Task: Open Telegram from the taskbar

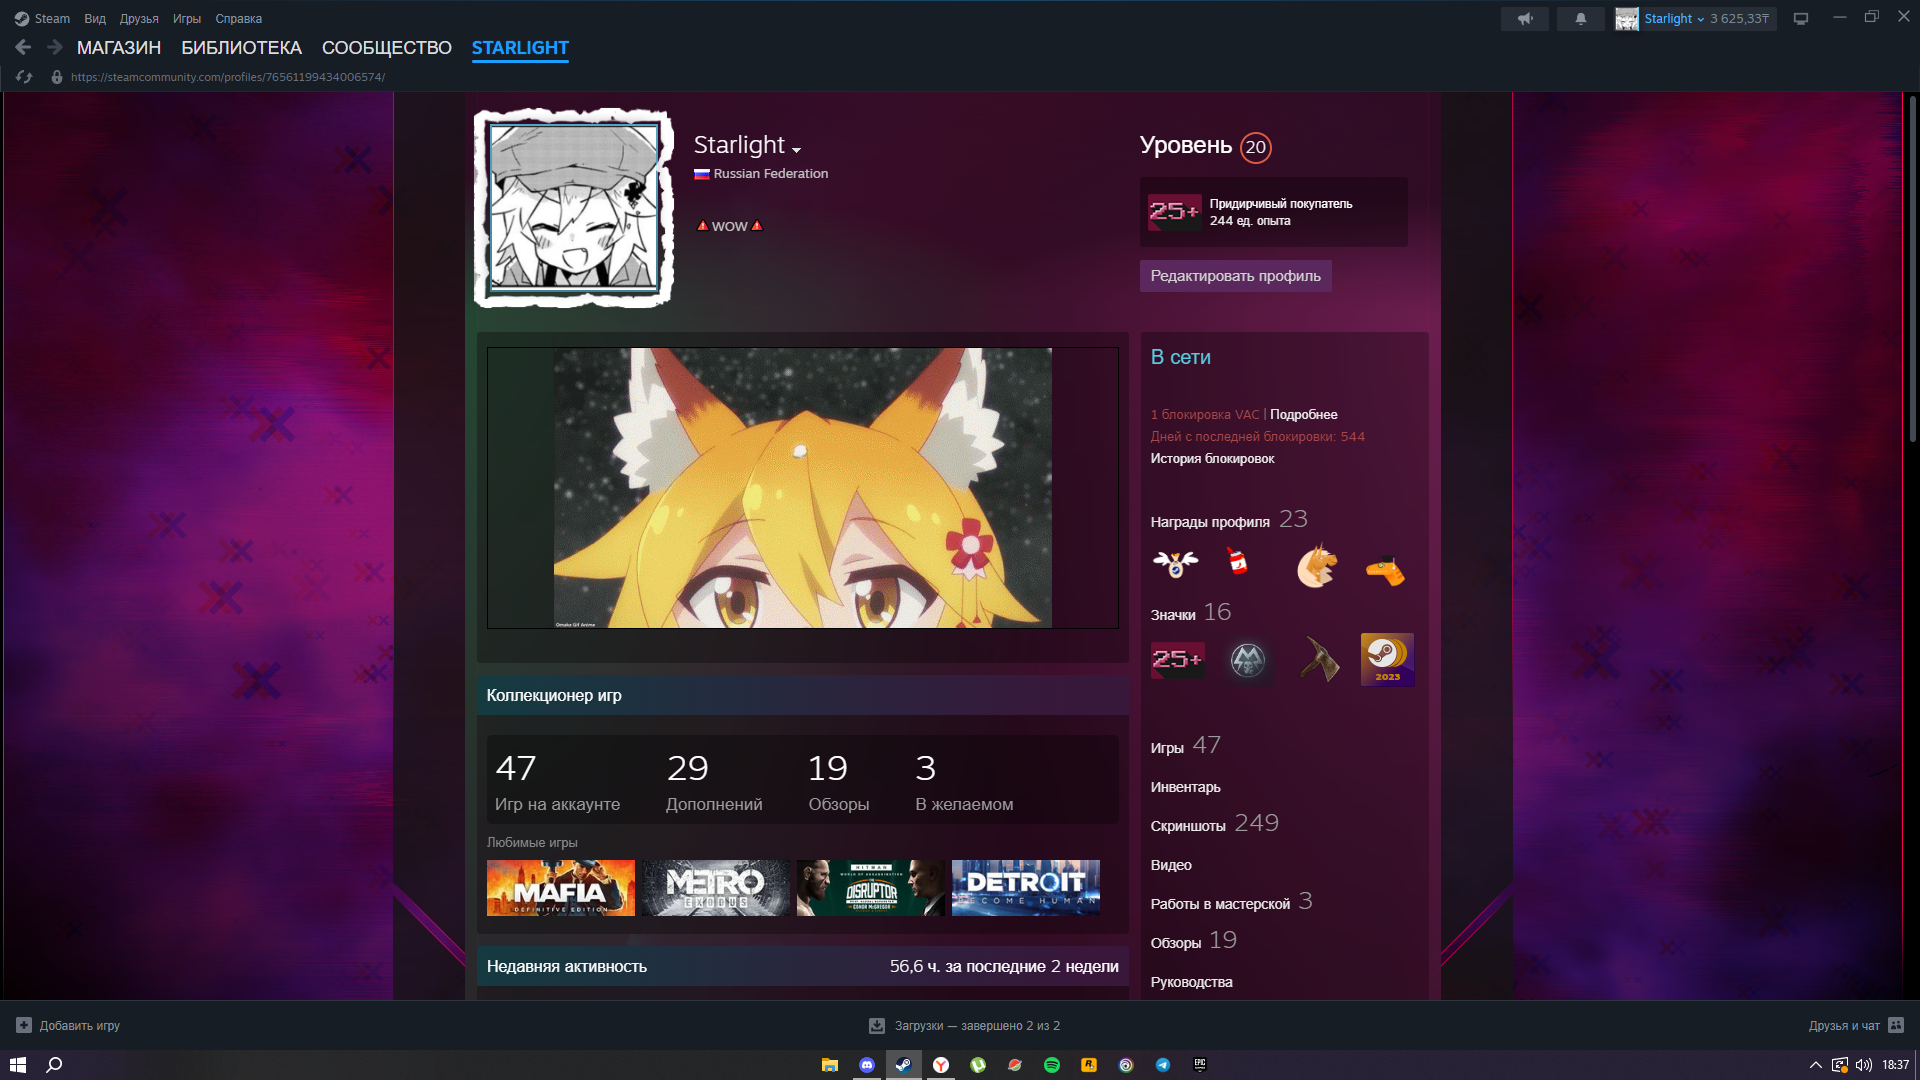Action: (1163, 1065)
